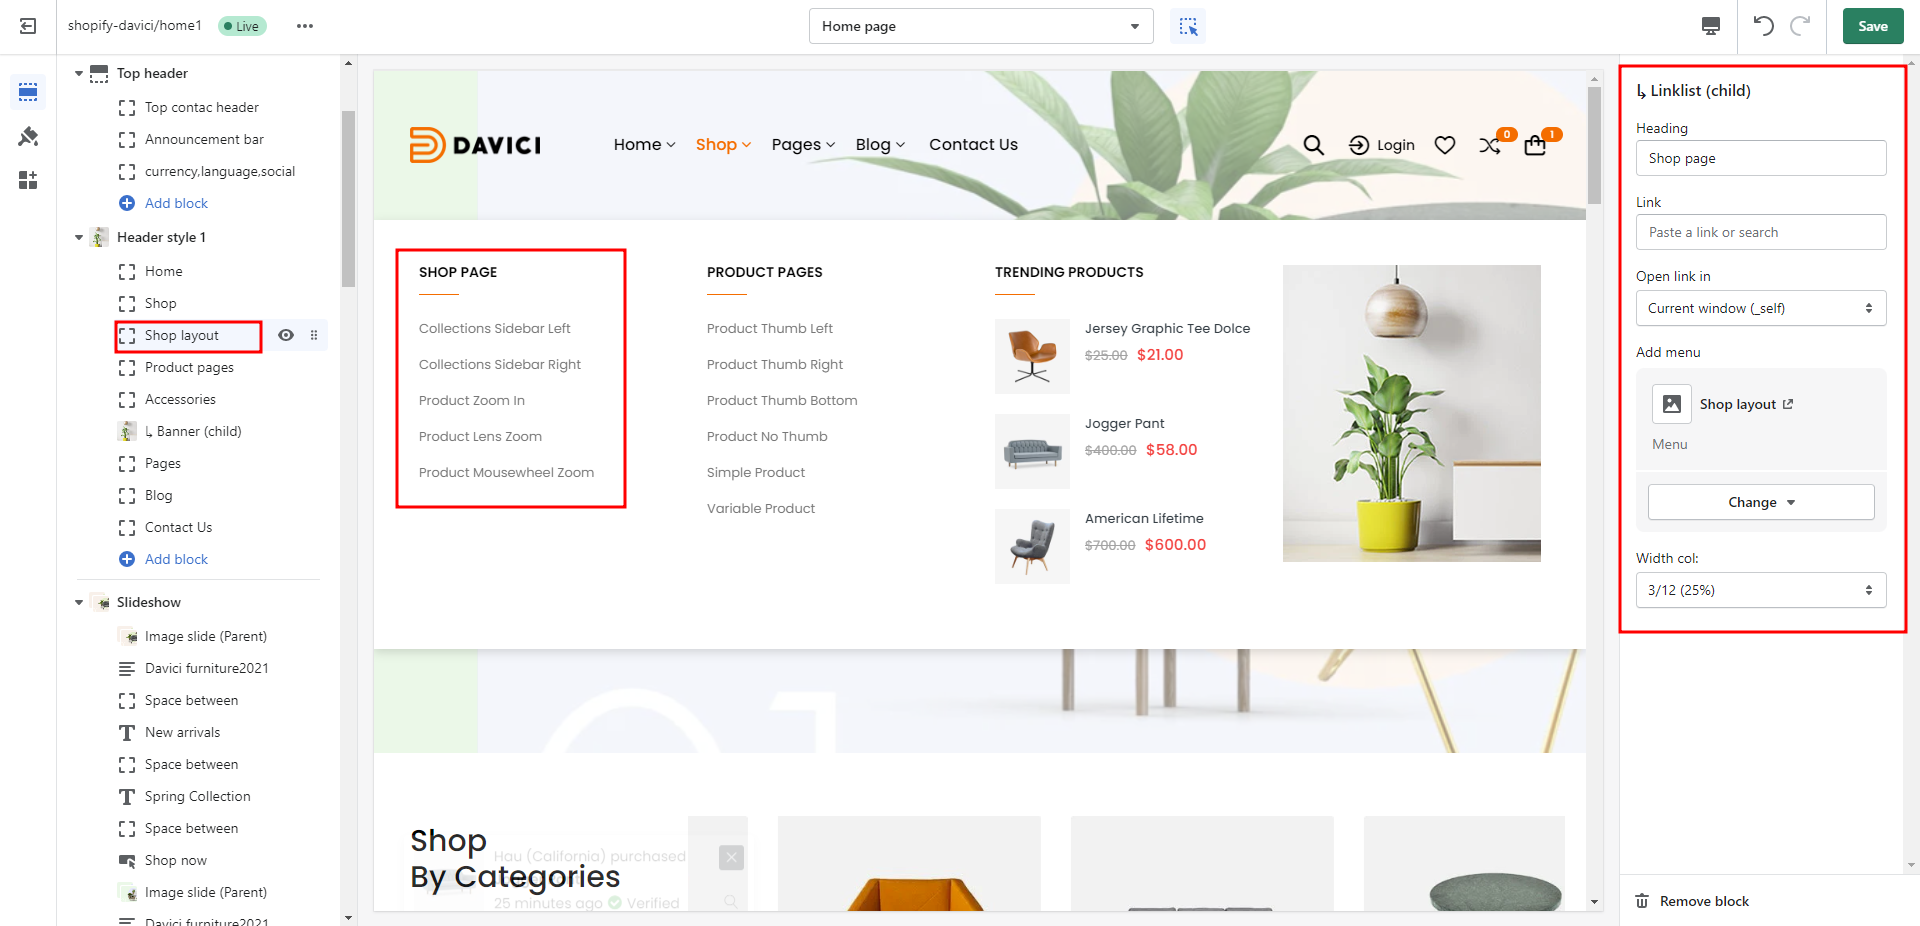This screenshot has width=1920, height=926.
Task: Open the app embeds icon in sidebar
Action: [x=28, y=180]
